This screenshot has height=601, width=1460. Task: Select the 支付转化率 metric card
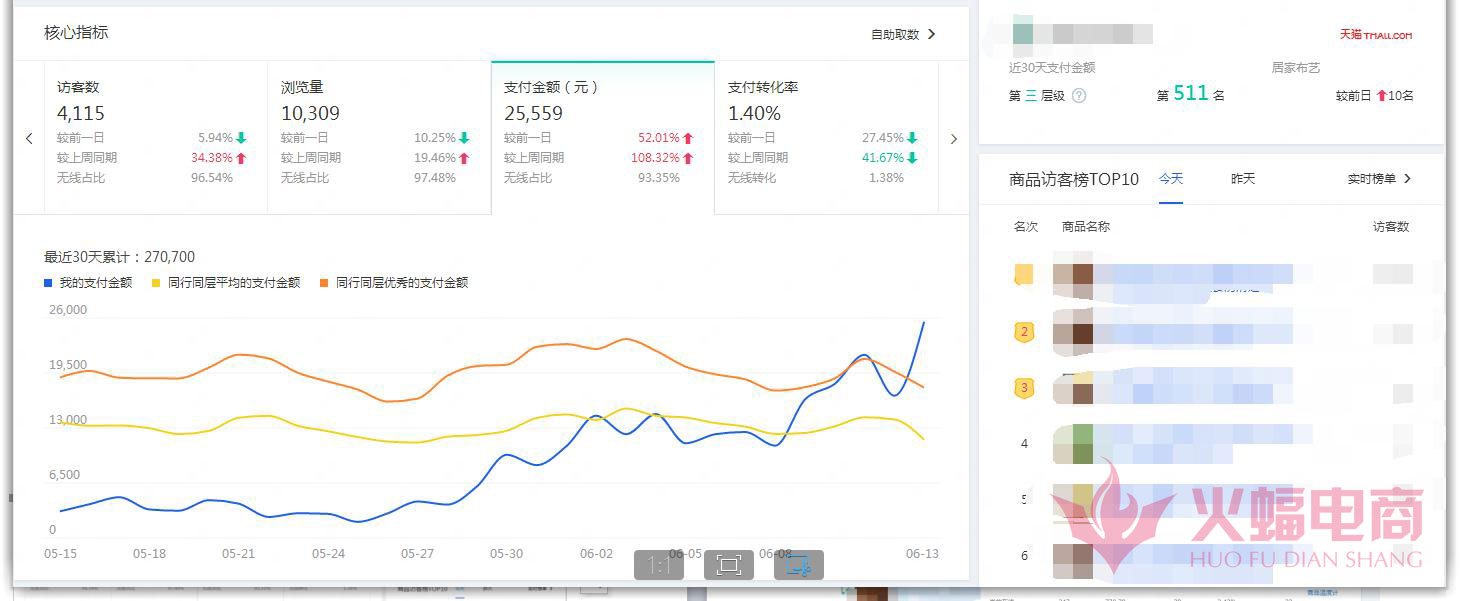click(x=826, y=137)
